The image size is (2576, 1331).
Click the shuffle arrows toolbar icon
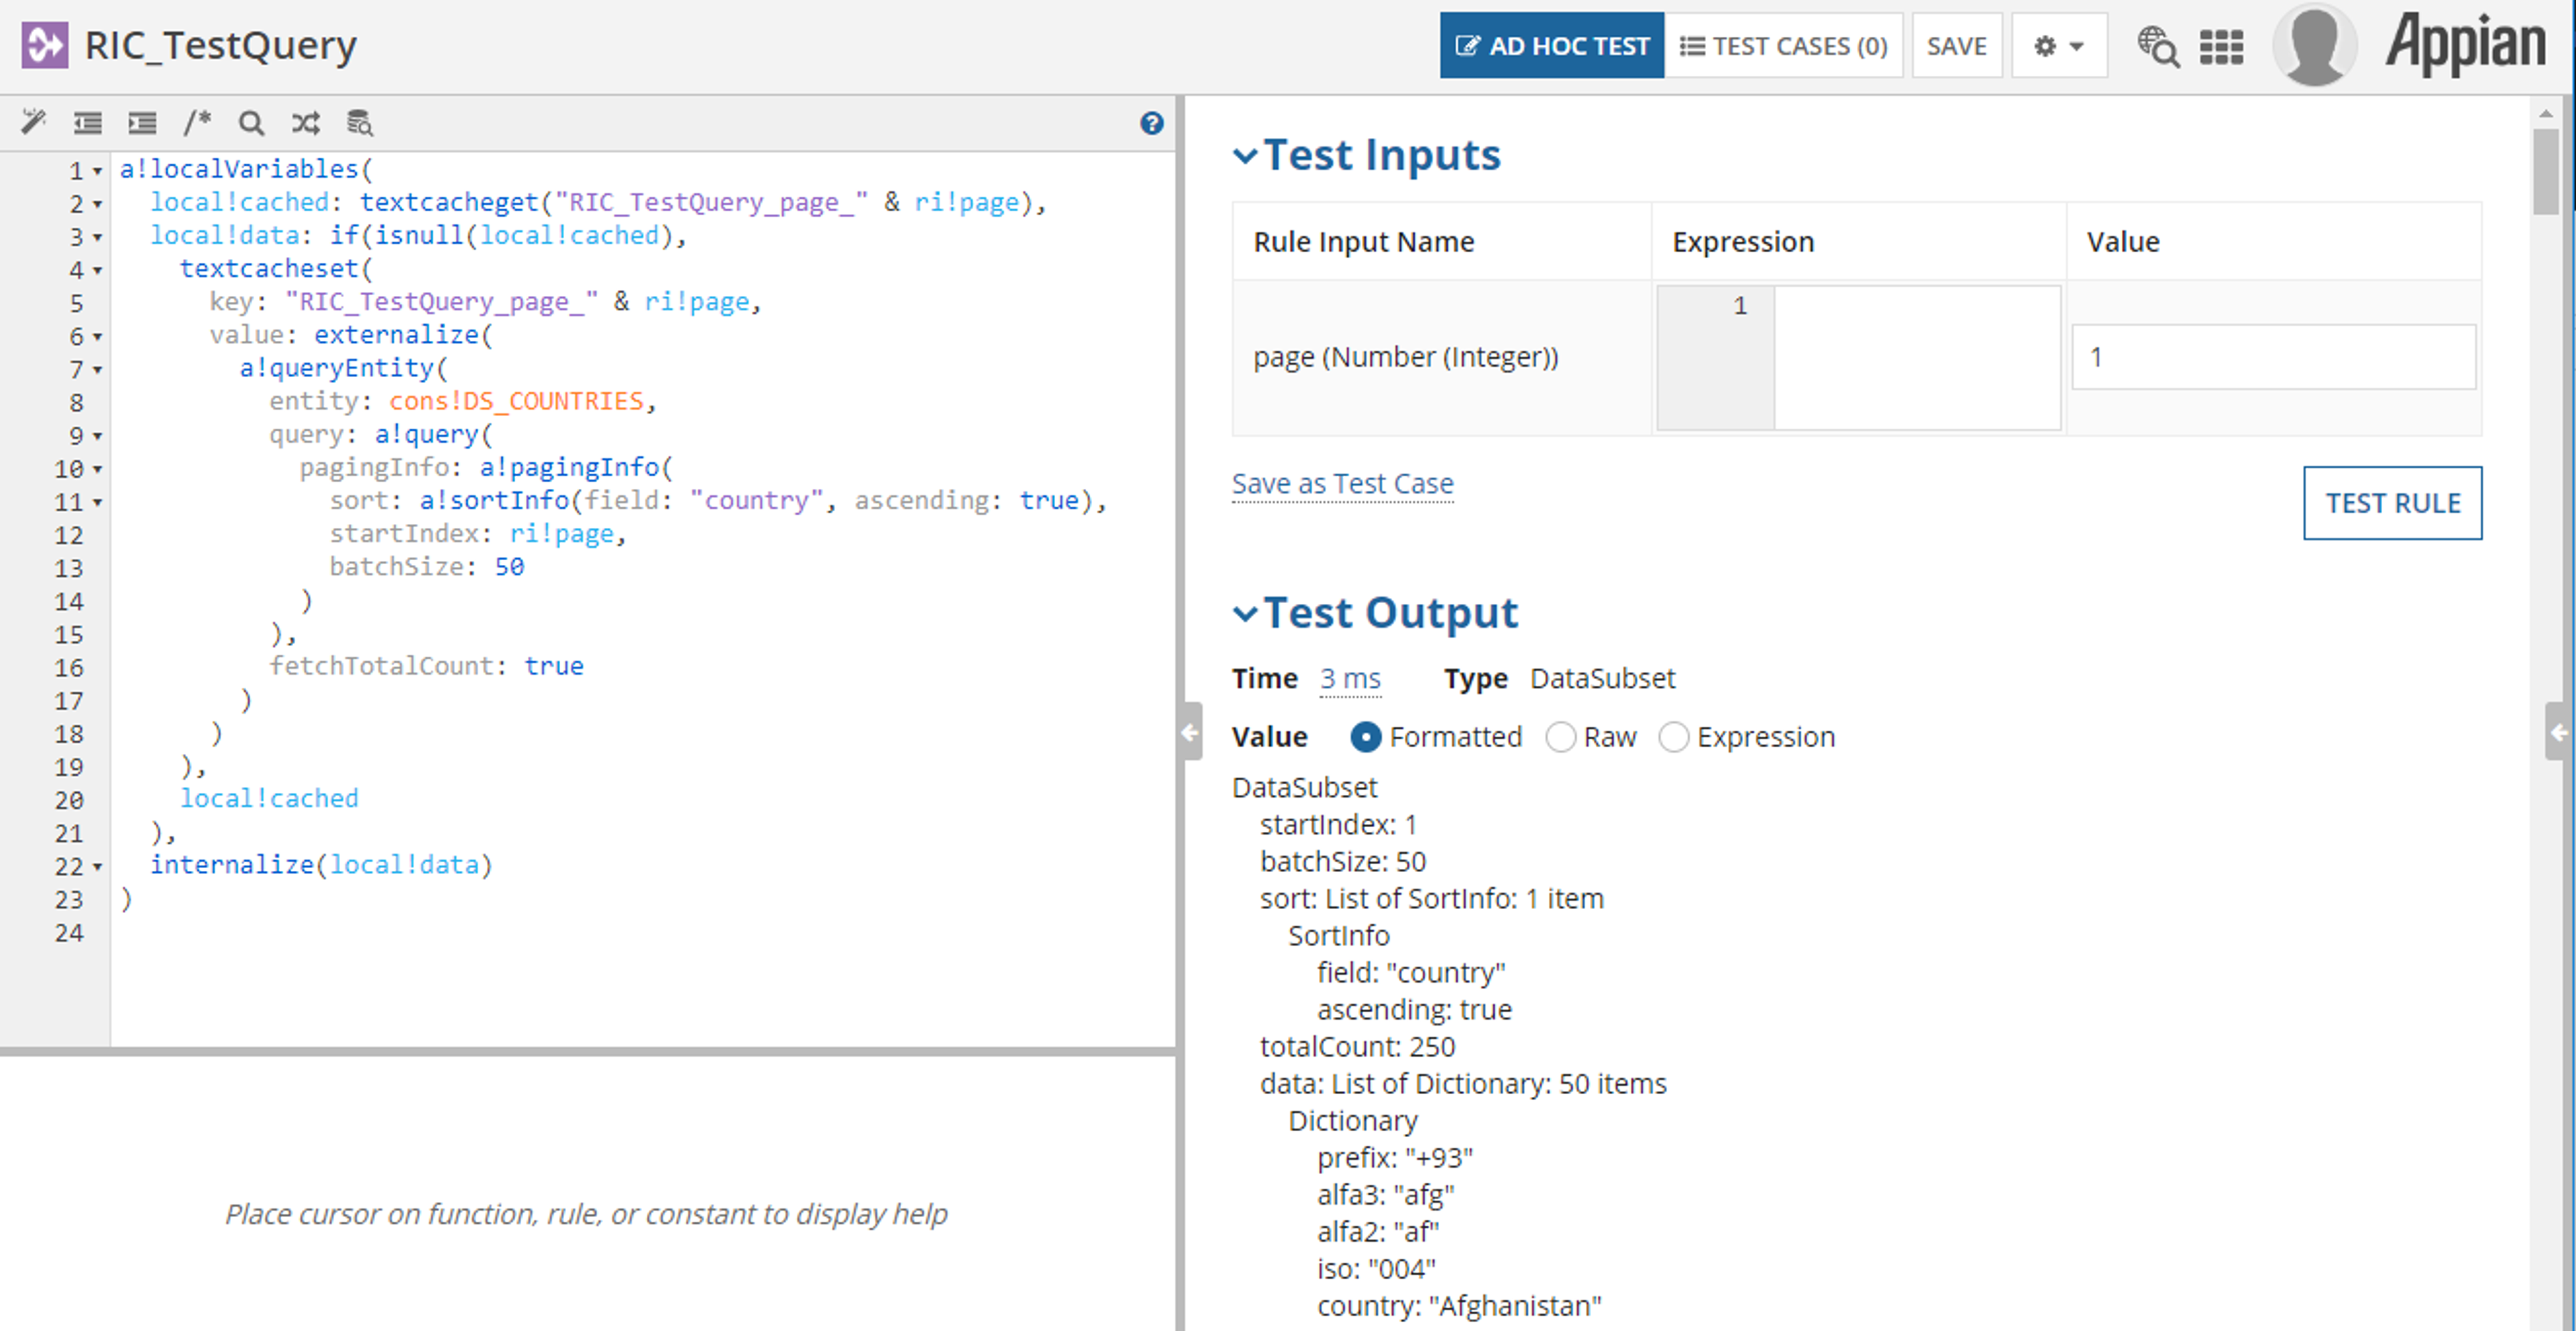tap(306, 123)
